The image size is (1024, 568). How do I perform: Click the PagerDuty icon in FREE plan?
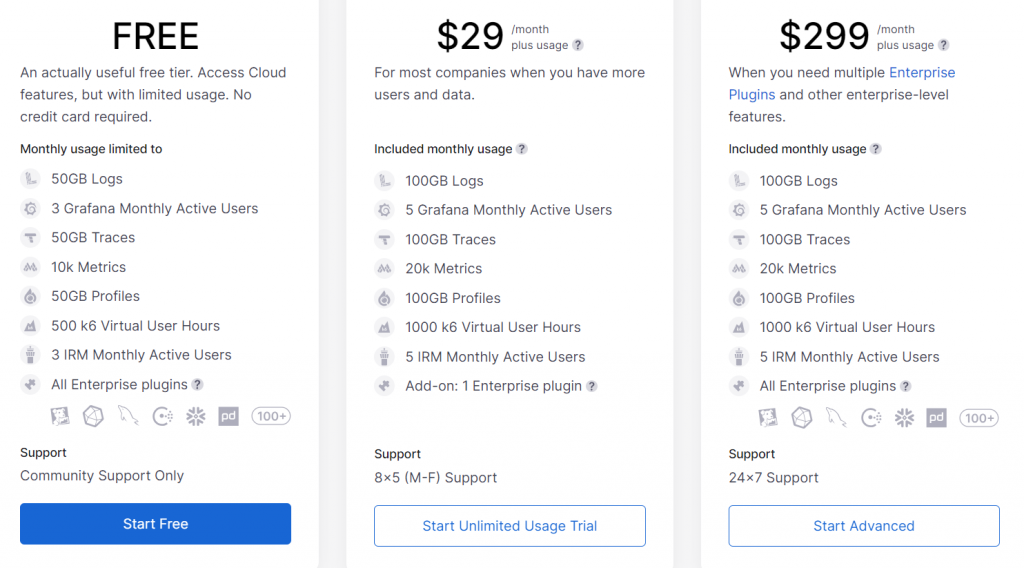[x=229, y=416]
